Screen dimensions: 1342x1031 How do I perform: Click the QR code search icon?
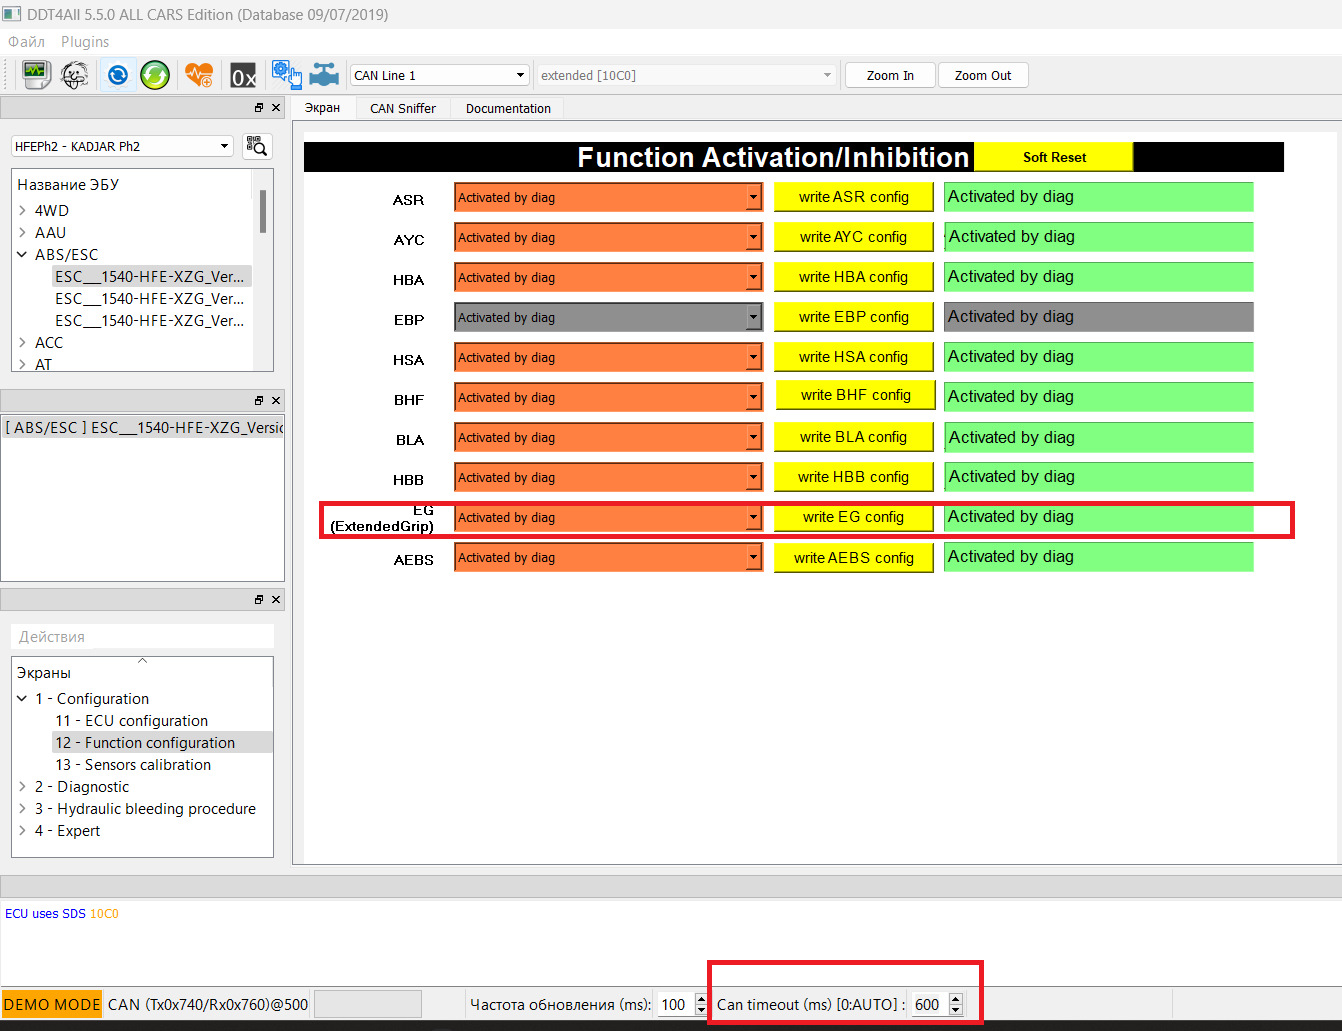tap(257, 146)
